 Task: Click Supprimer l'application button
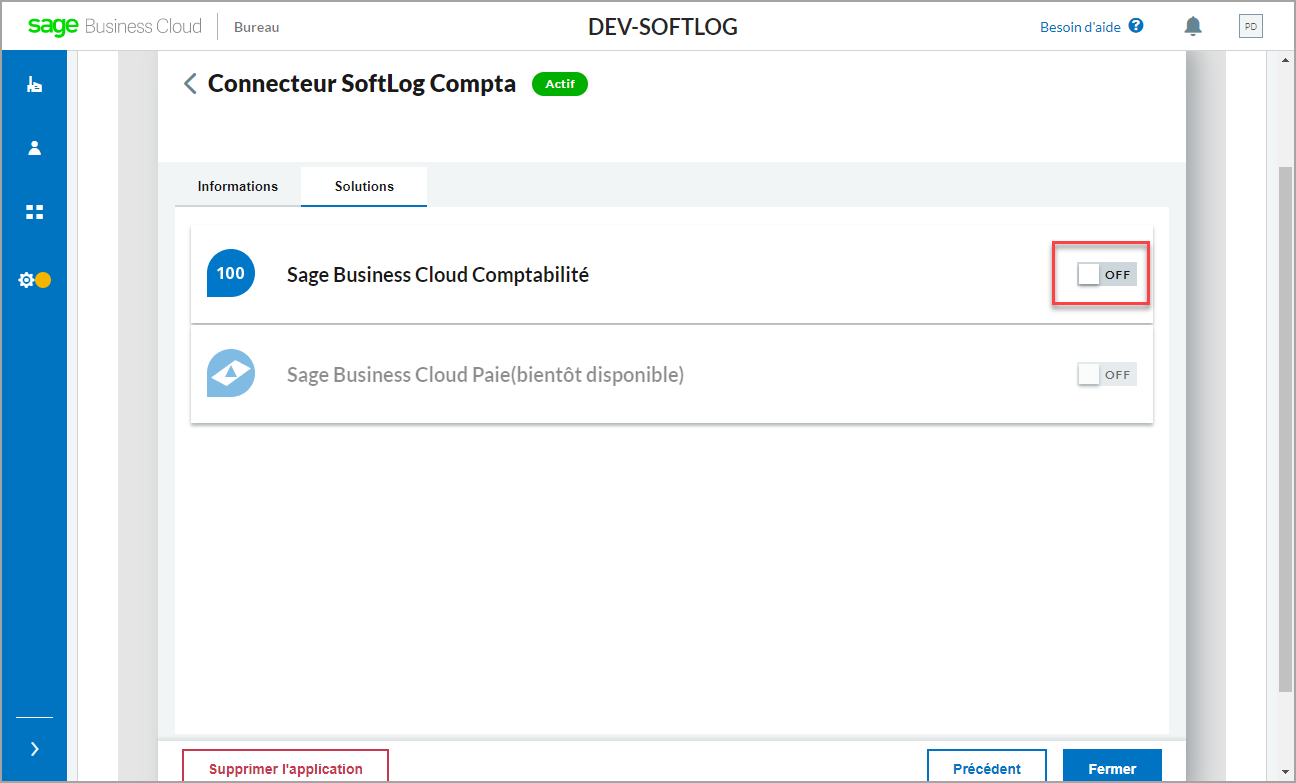click(285, 767)
